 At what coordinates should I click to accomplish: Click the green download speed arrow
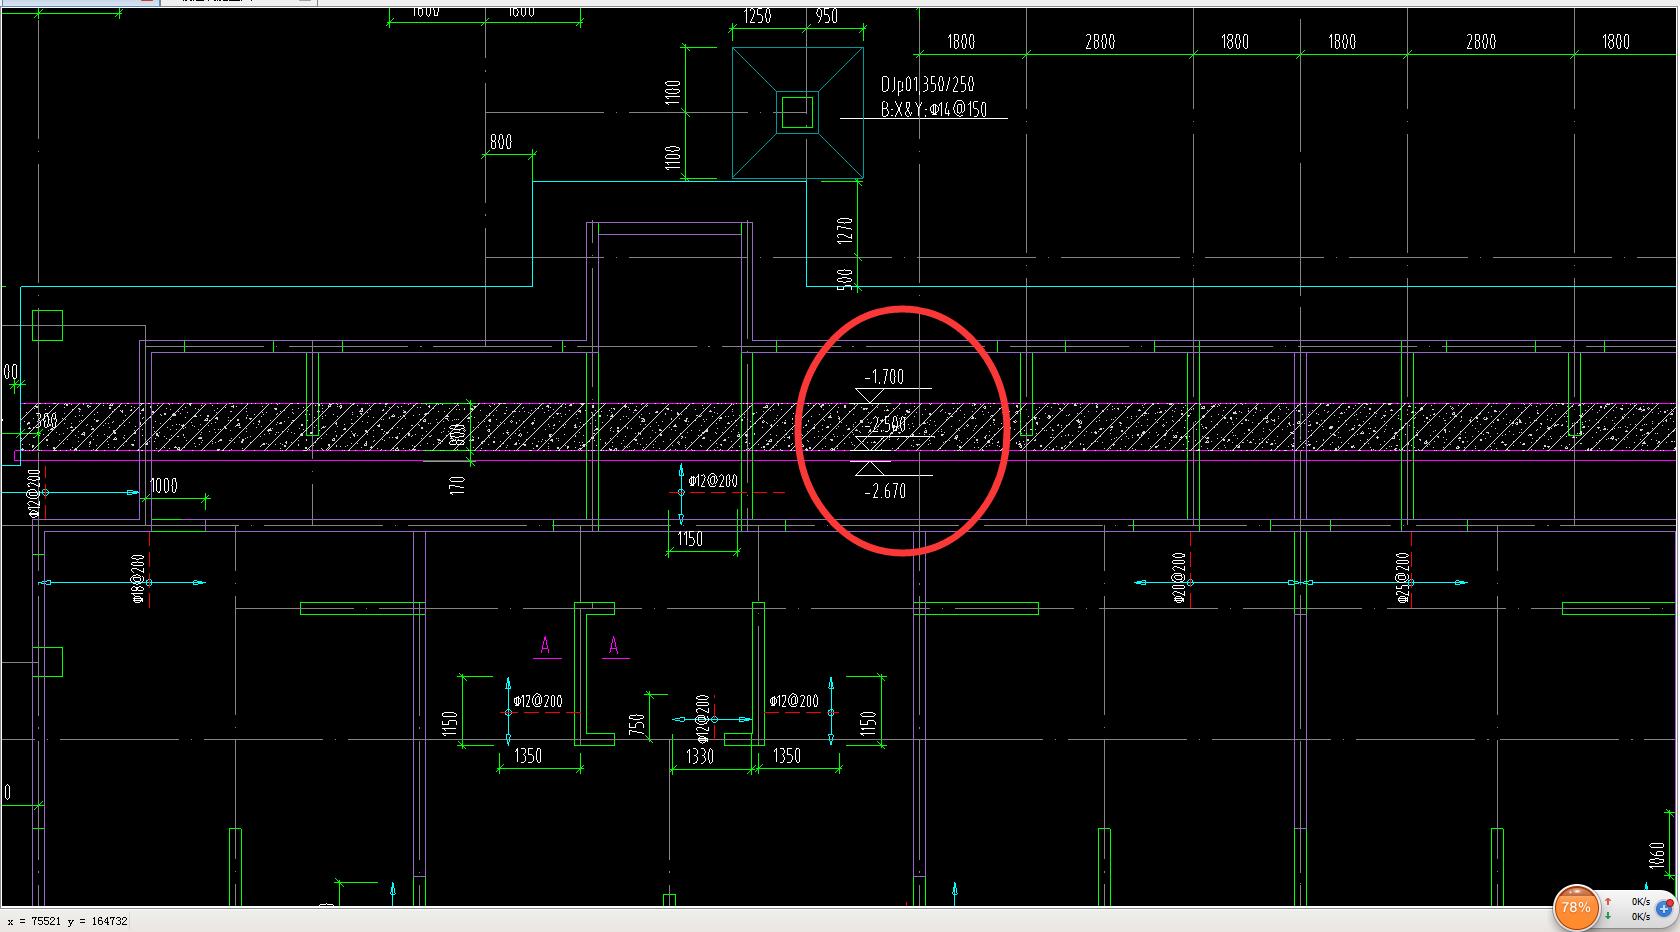click(1607, 916)
